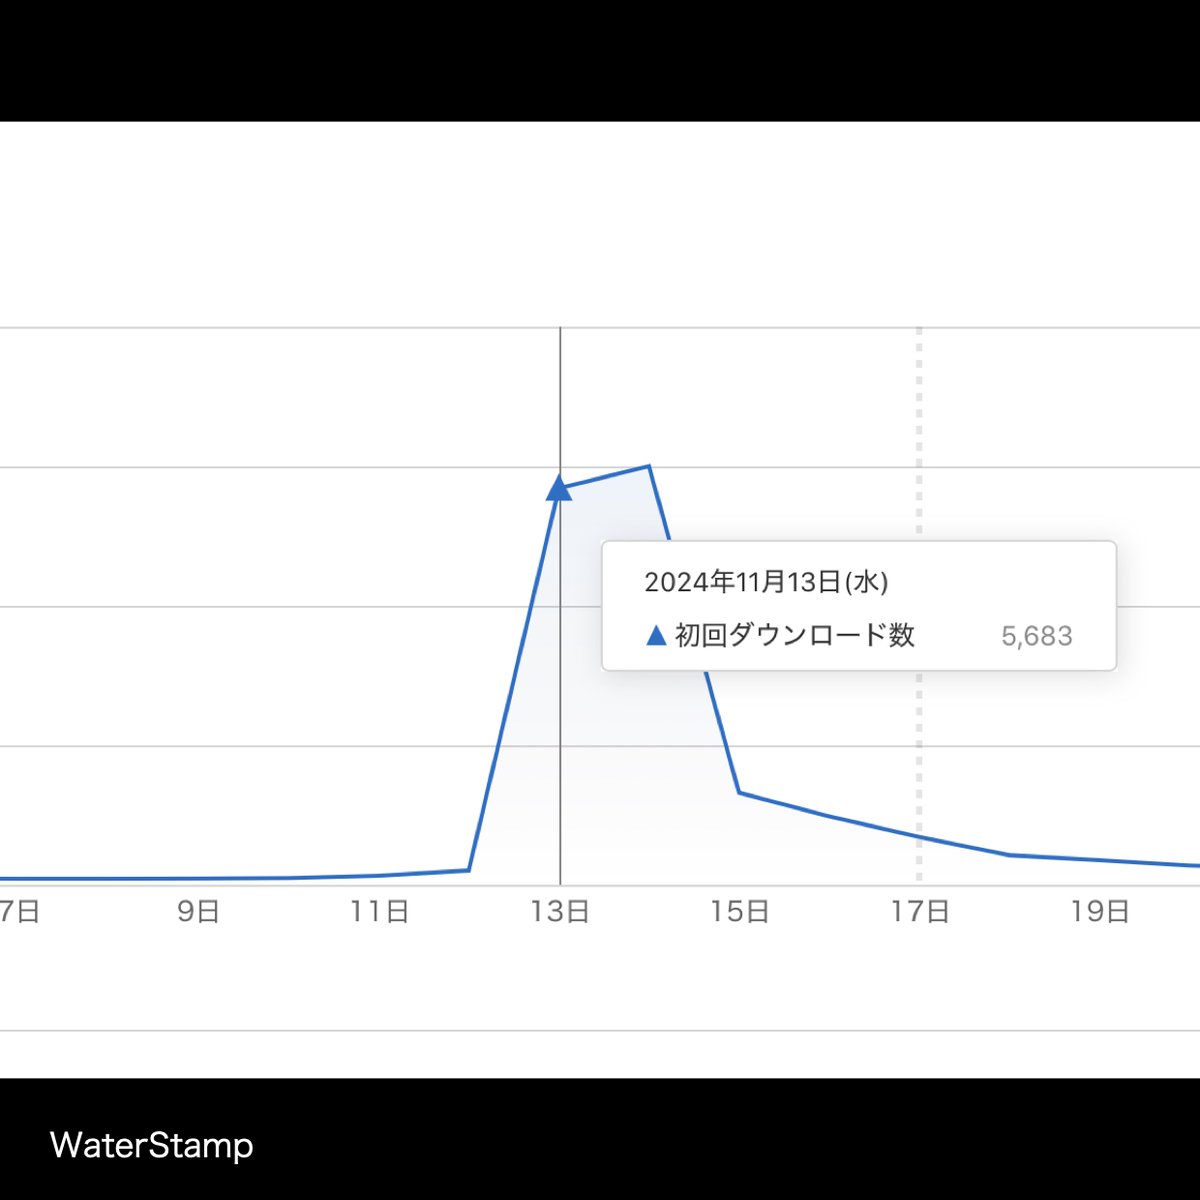
Task: Click the line vertex at the 18th
Action: click(x=1009, y=855)
